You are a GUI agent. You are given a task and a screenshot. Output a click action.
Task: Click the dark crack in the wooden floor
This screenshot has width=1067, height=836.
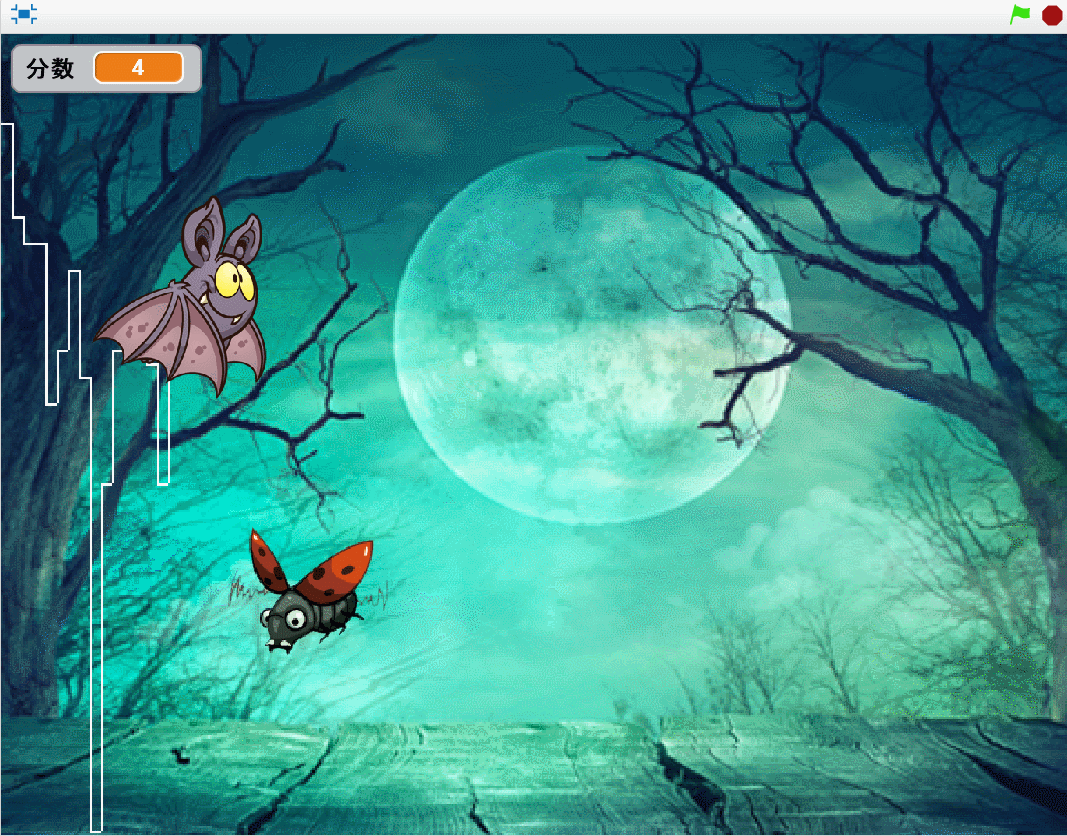click(x=690, y=780)
